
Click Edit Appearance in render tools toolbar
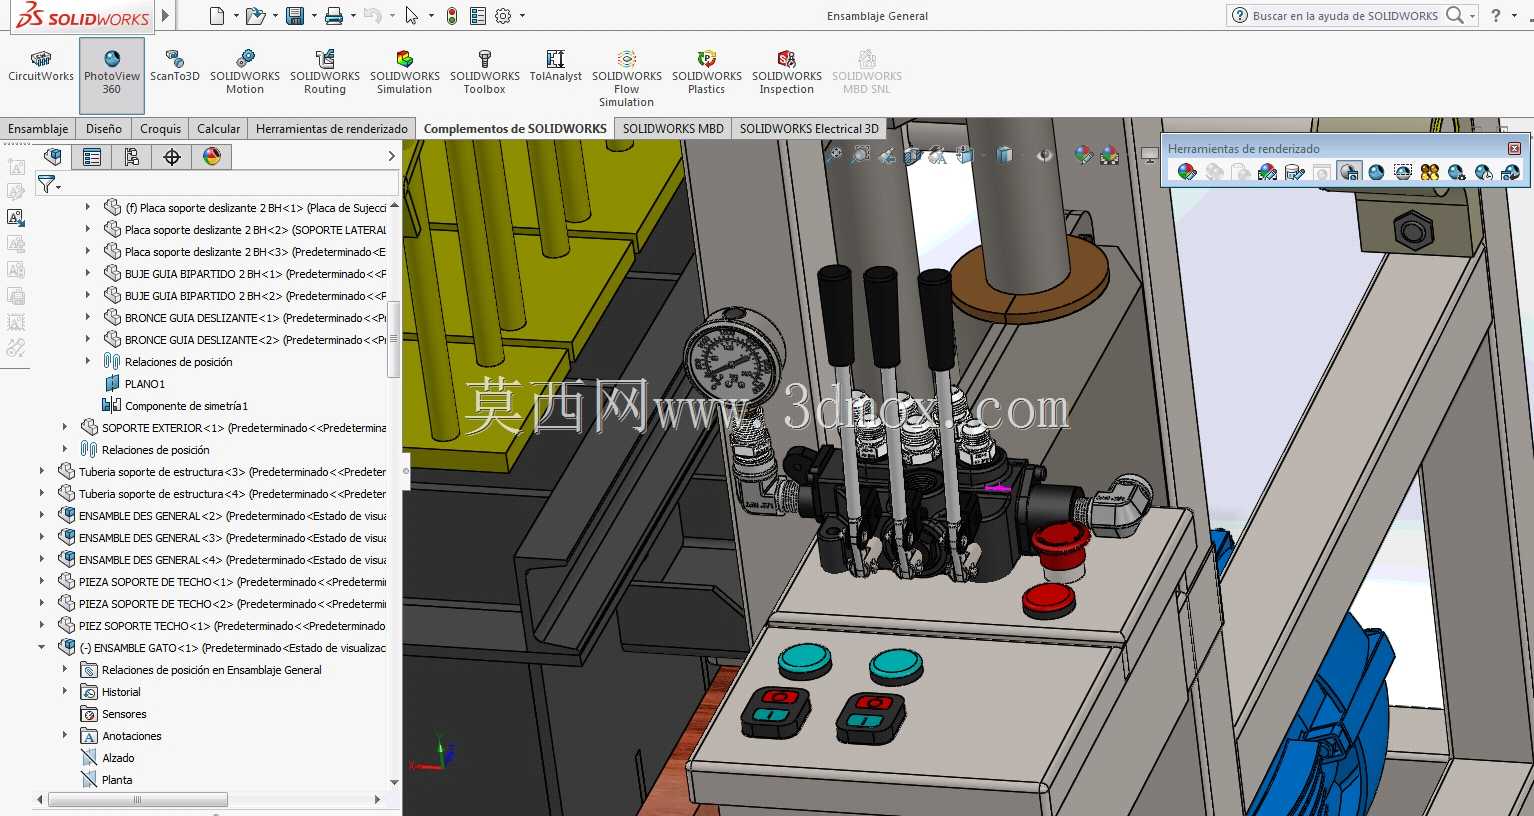pyautogui.click(x=1187, y=172)
